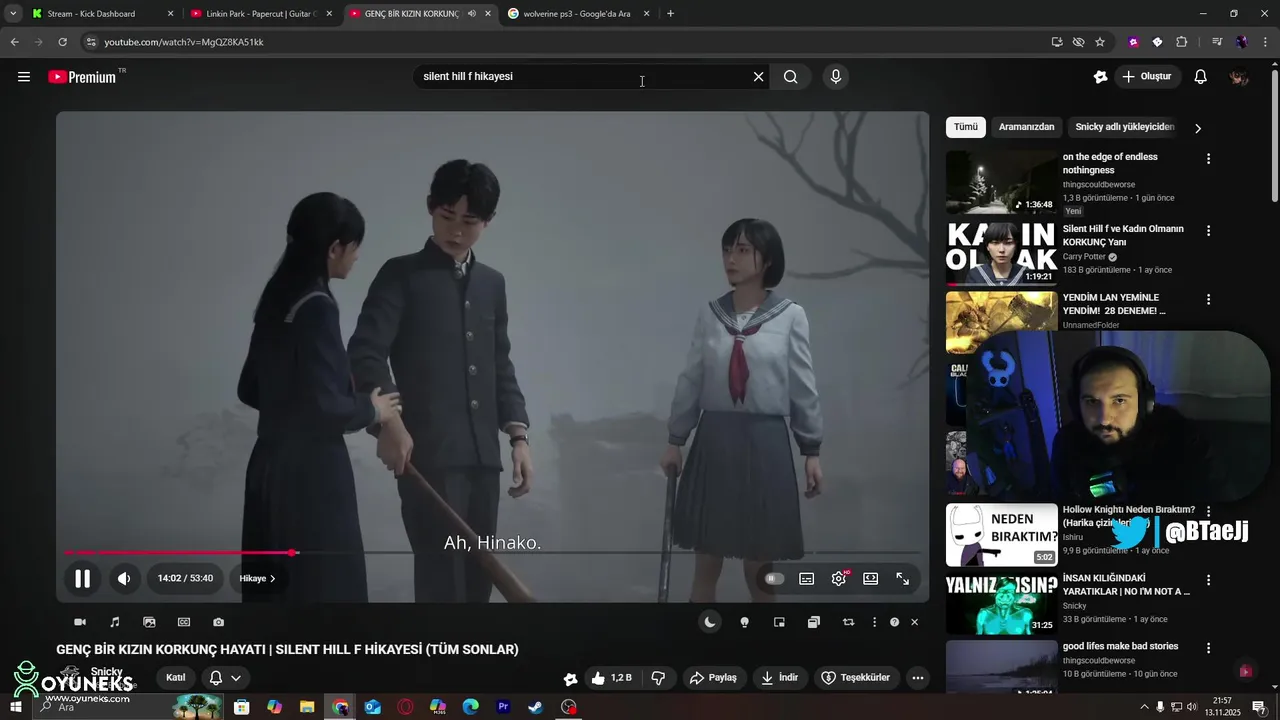This screenshot has height=720, width=1280.
Task: Select the Tümü filter chip
Action: pos(966,127)
